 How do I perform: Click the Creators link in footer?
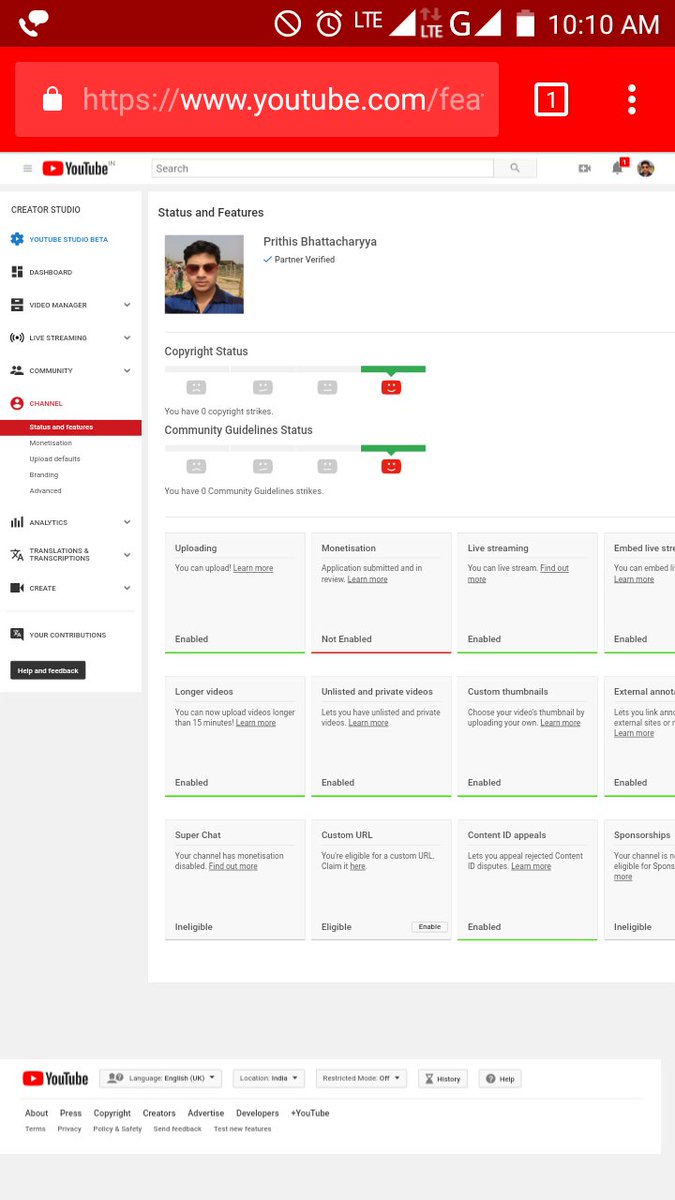159,1113
